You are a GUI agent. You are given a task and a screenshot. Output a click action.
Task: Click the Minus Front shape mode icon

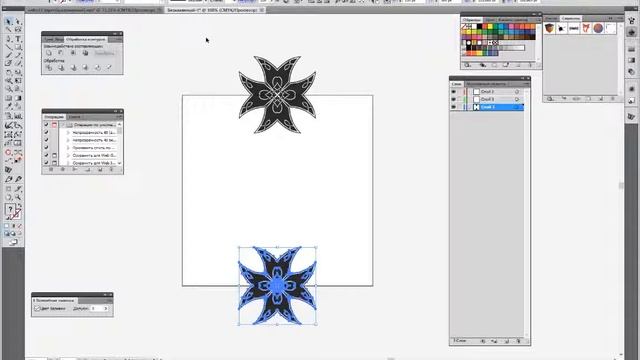(x=61, y=53)
